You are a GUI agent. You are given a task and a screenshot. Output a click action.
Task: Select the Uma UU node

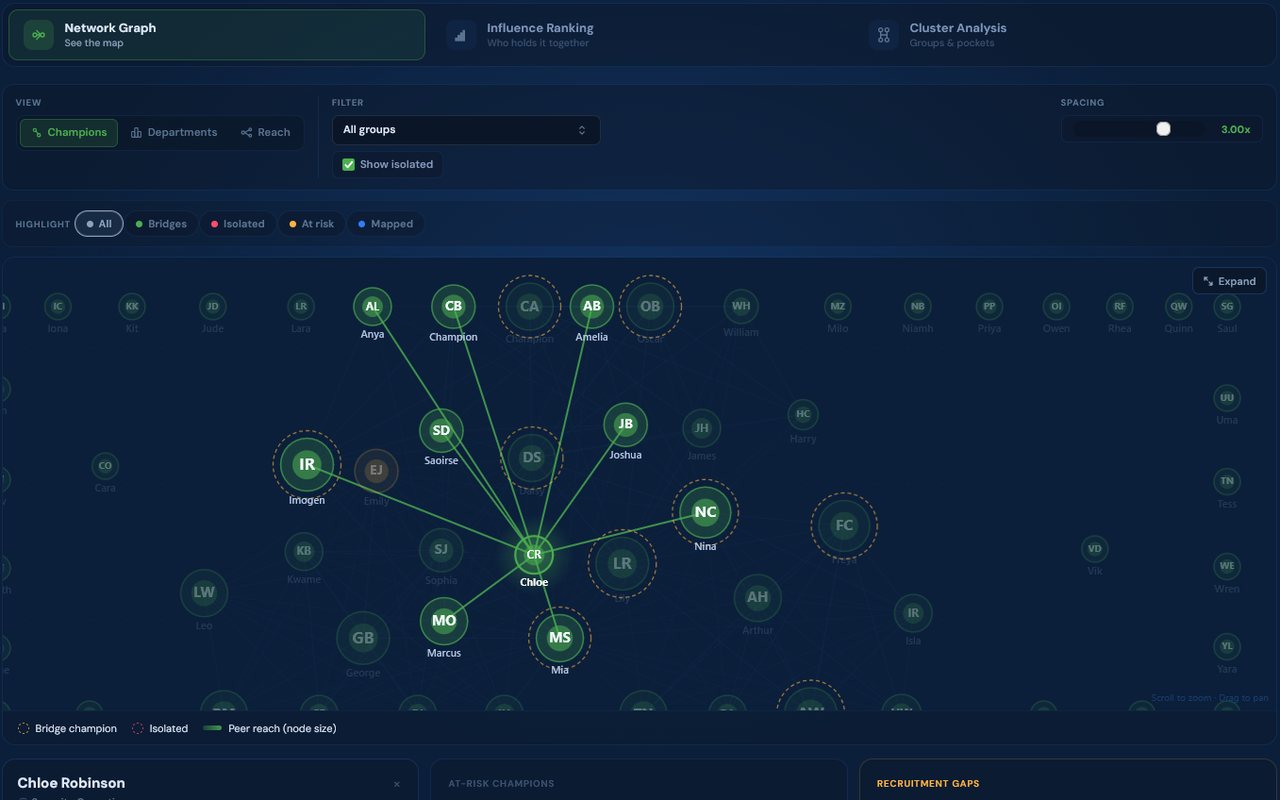[1227, 398]
